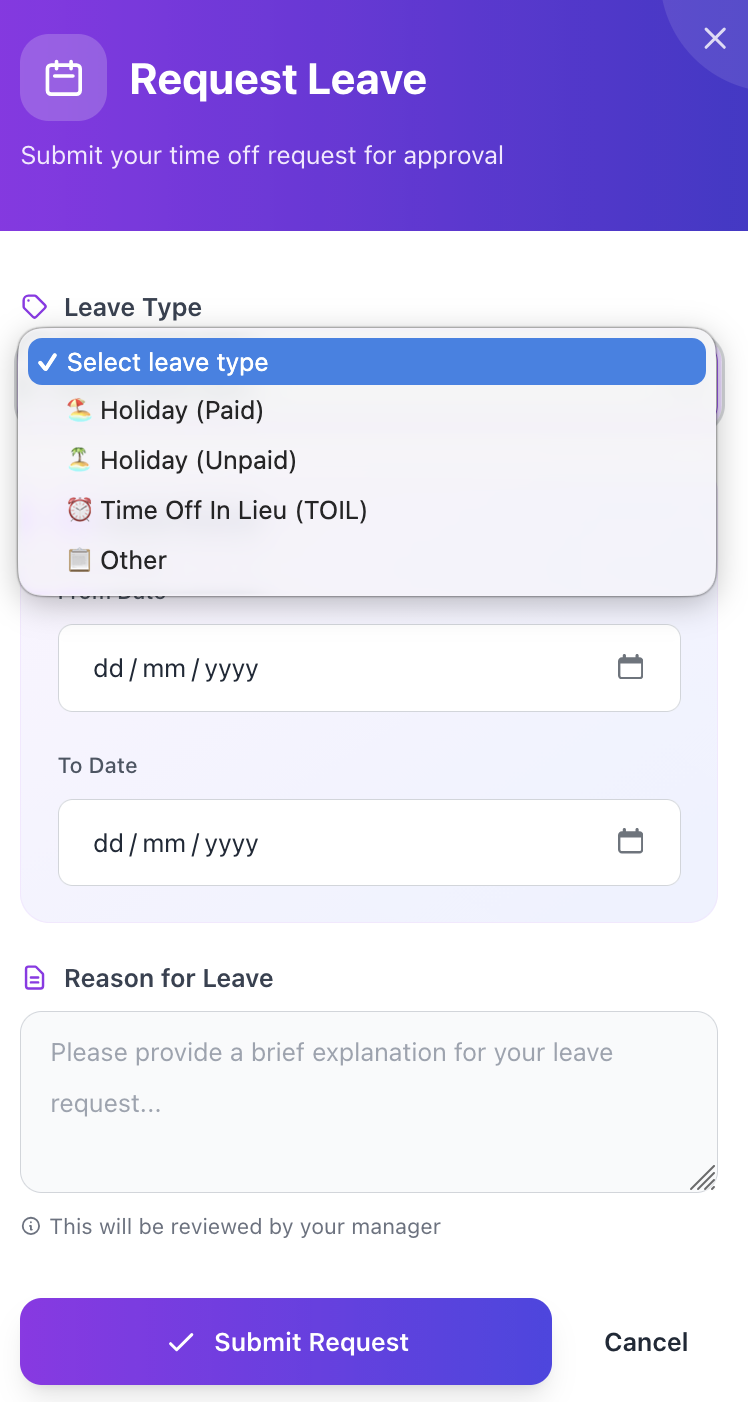Click the checked Select leave type entry
The width and height of the screenshot is (748, 1402).
click(166, 362)
